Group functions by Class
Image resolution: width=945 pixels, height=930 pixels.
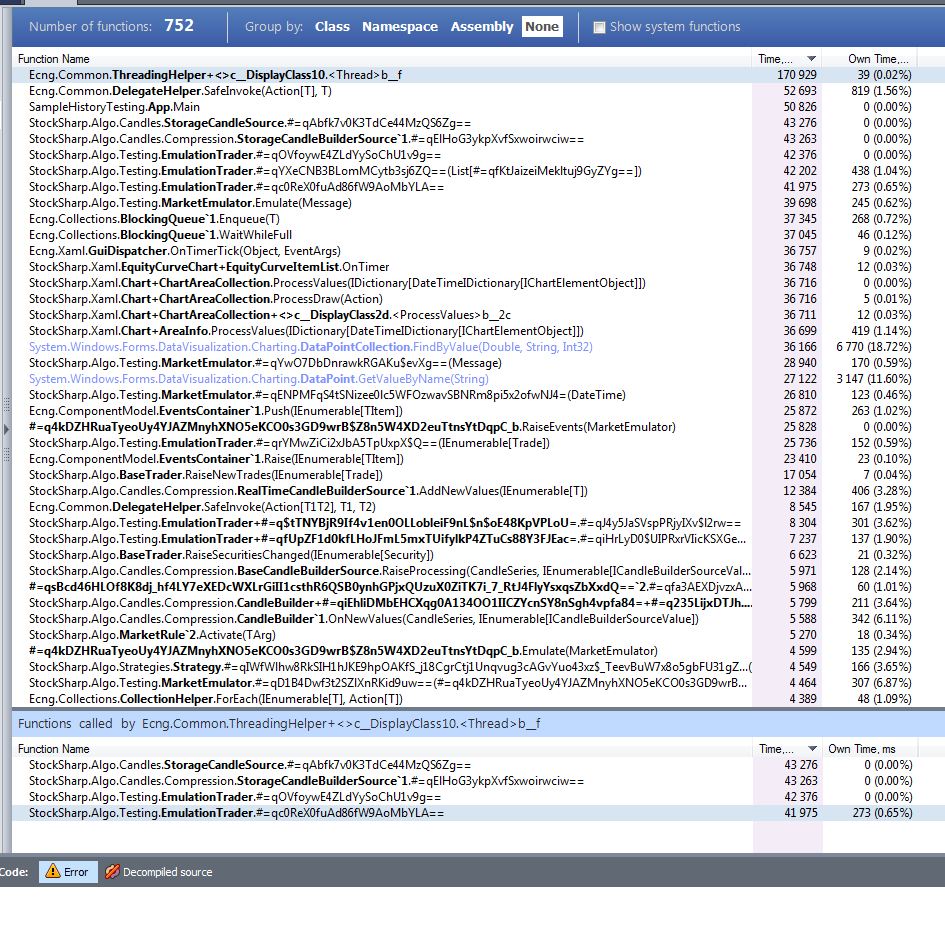tap(332, 27)
